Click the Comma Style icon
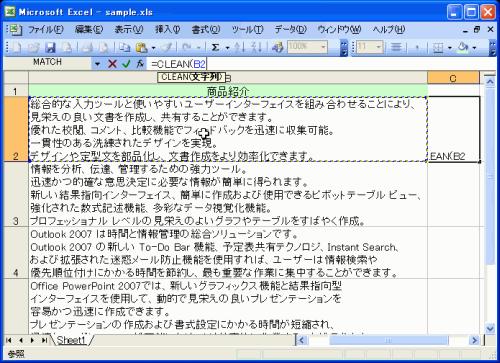 417,48
